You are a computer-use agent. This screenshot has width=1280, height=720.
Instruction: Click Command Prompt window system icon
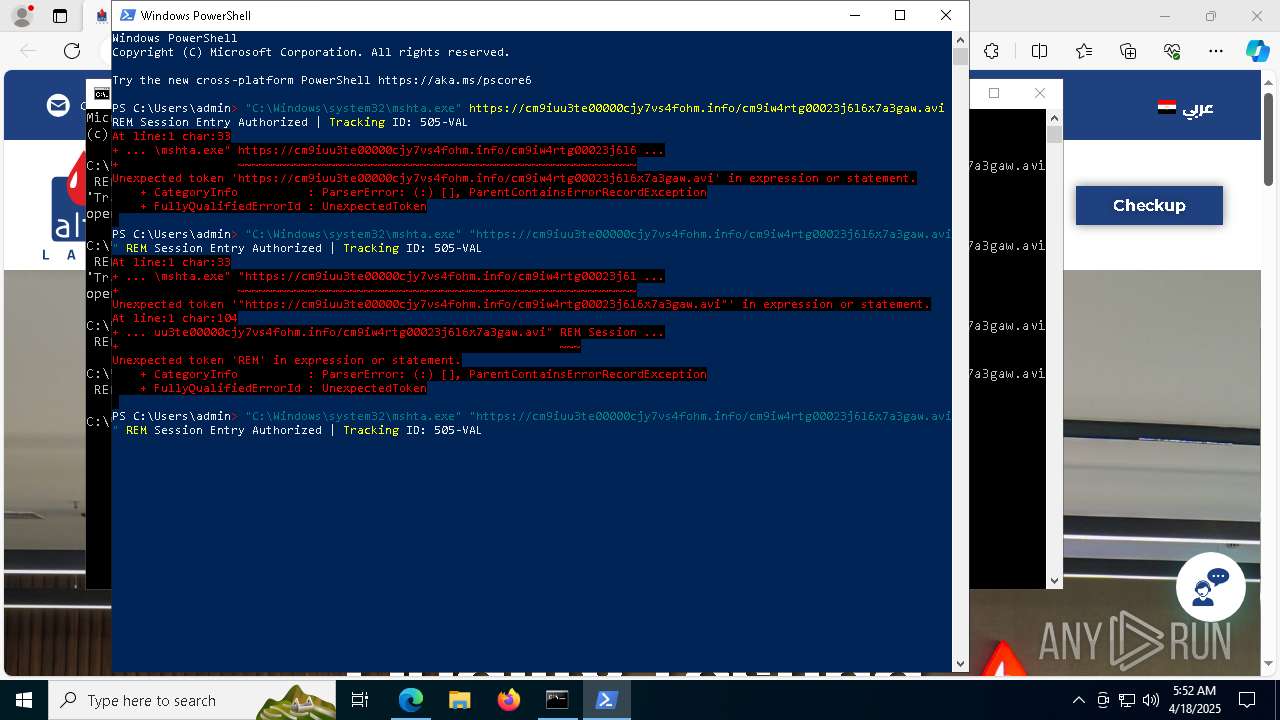(101, 94)
